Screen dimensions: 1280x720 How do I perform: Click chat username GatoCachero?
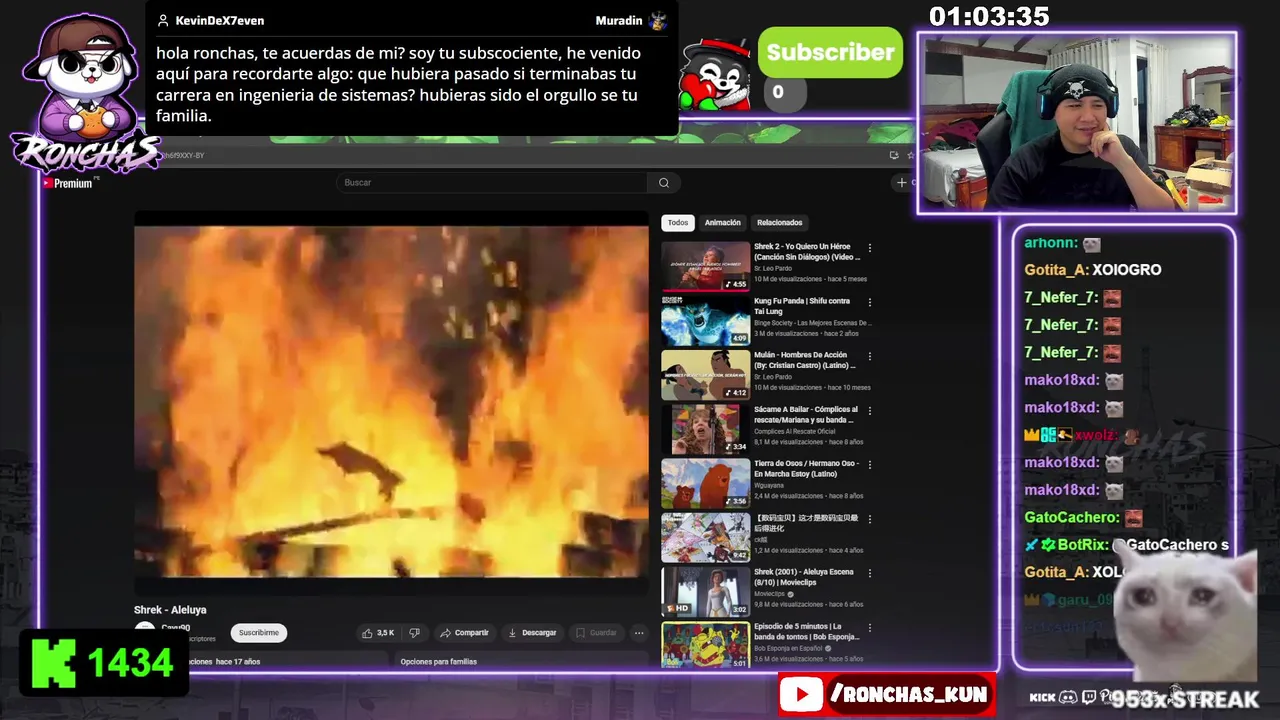tap(1071, 518)
